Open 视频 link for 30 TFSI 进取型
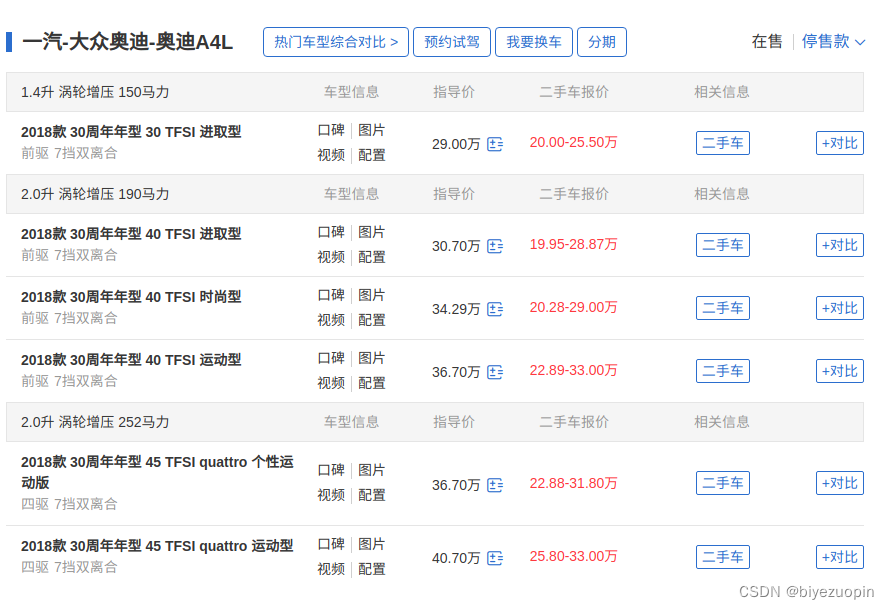The image size is (889, 609). (x=331, y=155)
